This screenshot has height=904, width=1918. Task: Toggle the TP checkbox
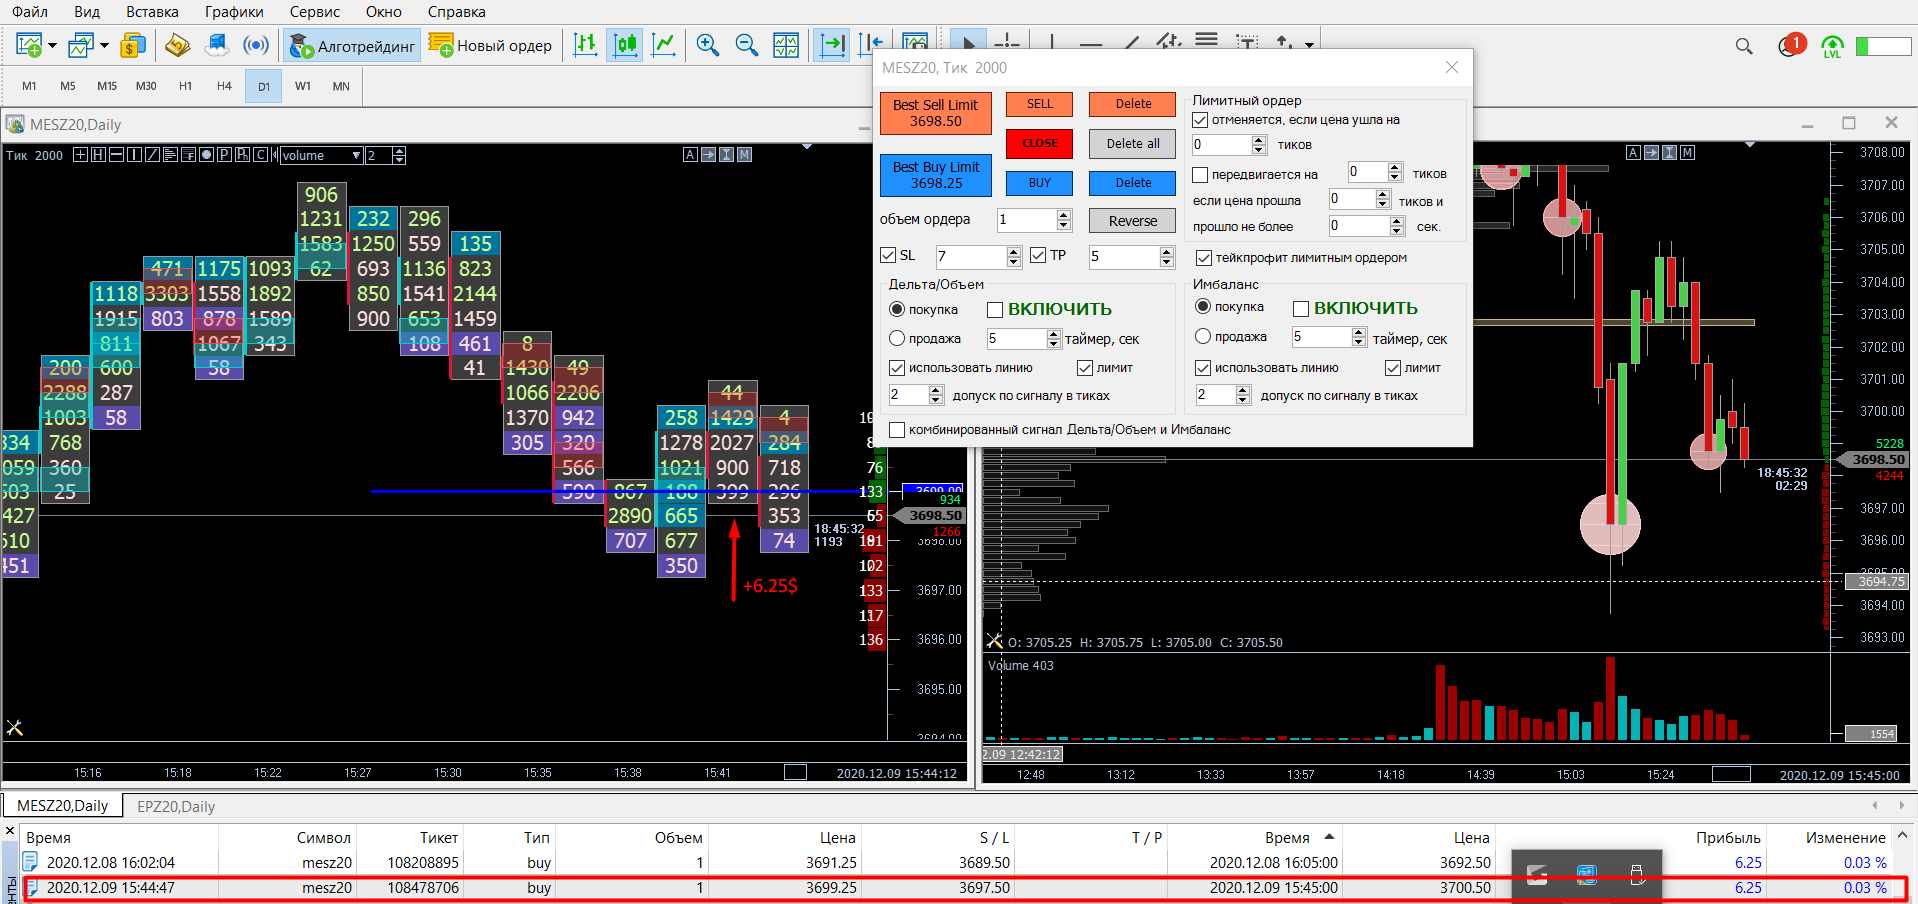tap(1038, 256)
